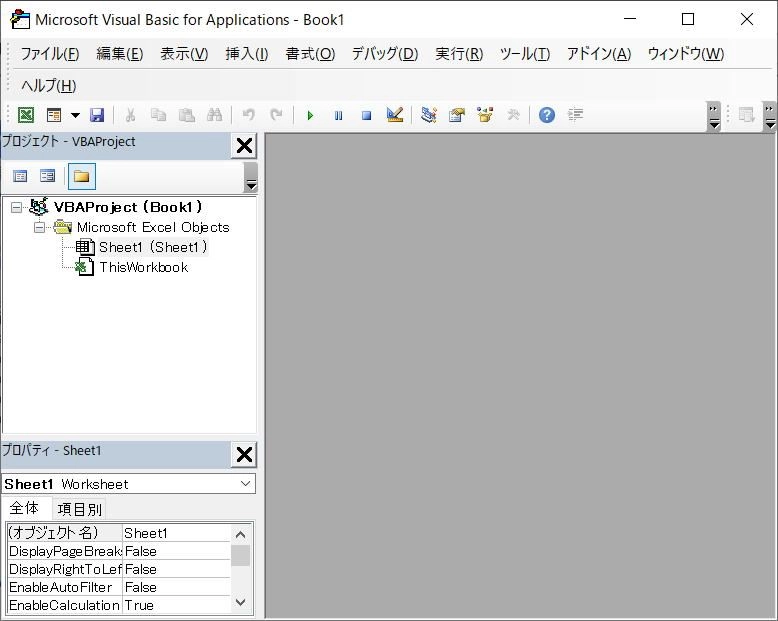Open the デバッグ(D) menu
The width and height of the screenshot is (778, 621).
pyautogui.click(x=385, y=54)
